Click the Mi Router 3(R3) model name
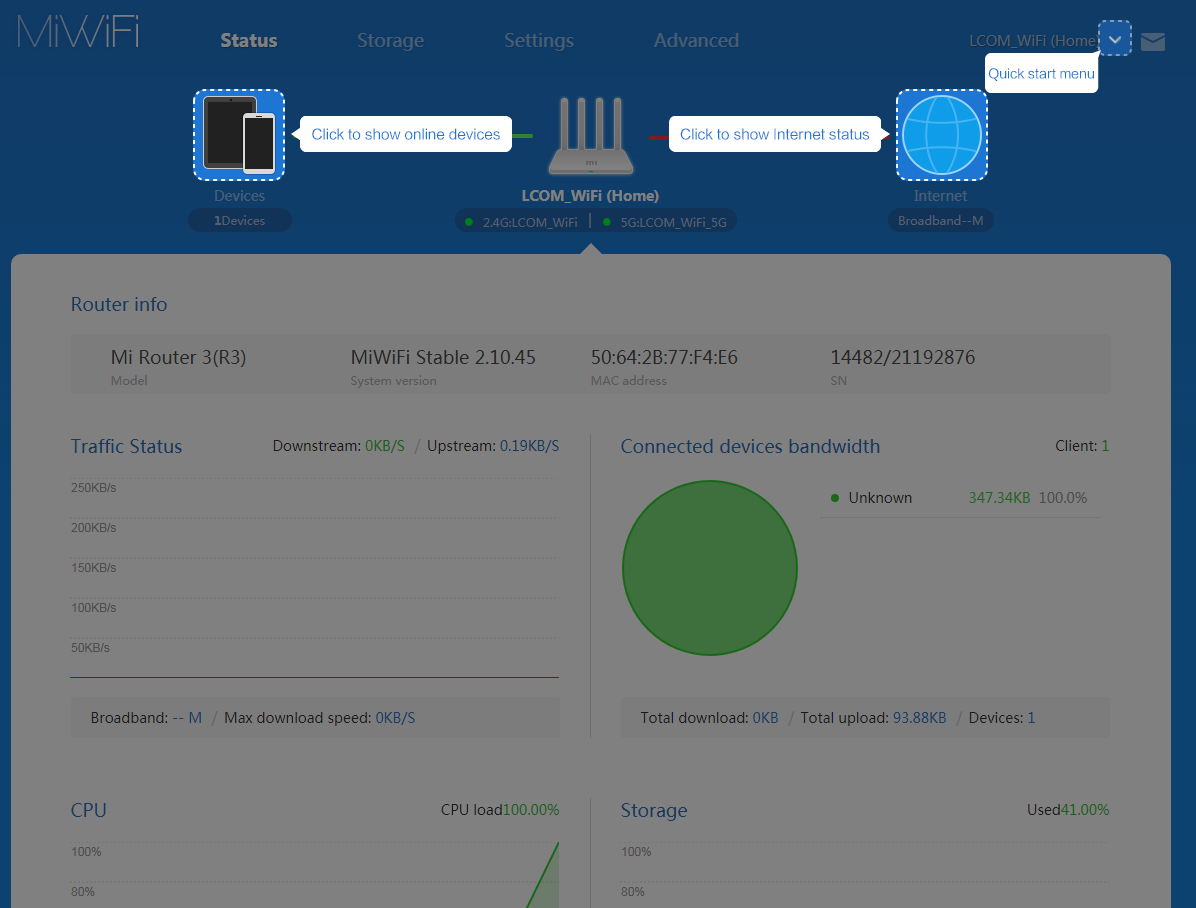The image size is (1196, 908). pos(178,357)
